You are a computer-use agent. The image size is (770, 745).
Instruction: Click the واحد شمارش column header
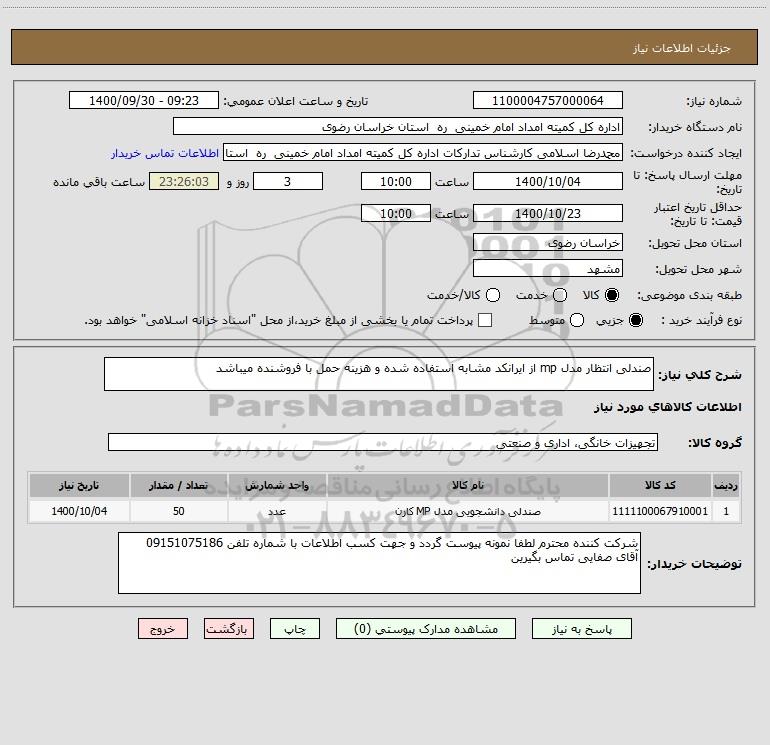[x=277, y=486]
